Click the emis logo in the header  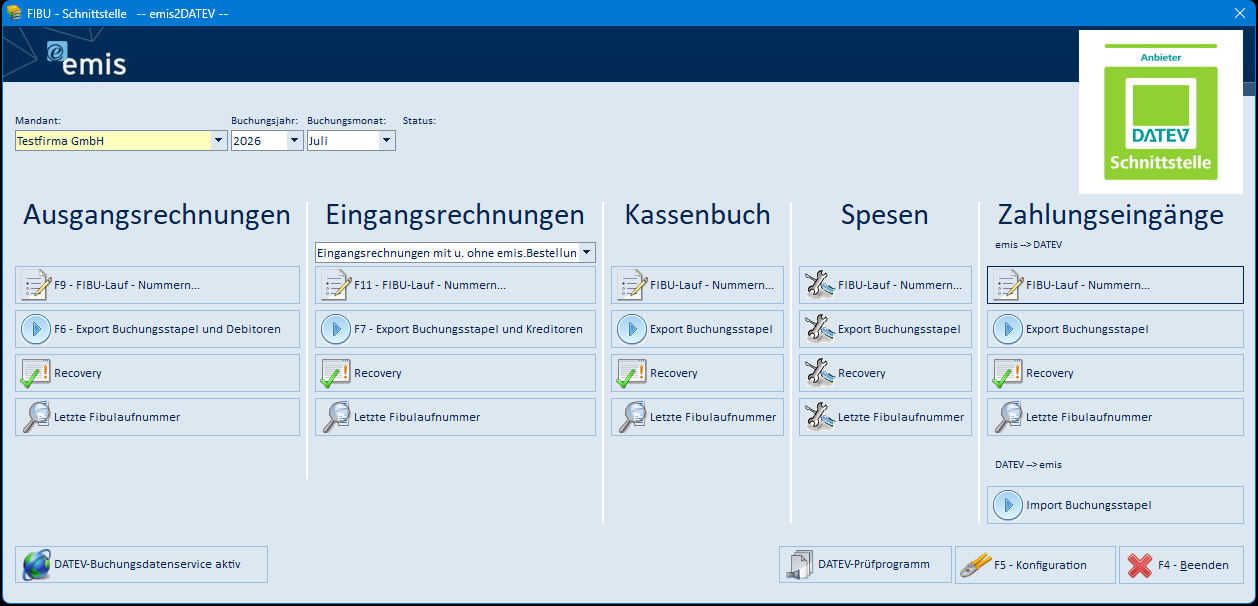pyautogui.click(x=86, y=58)
